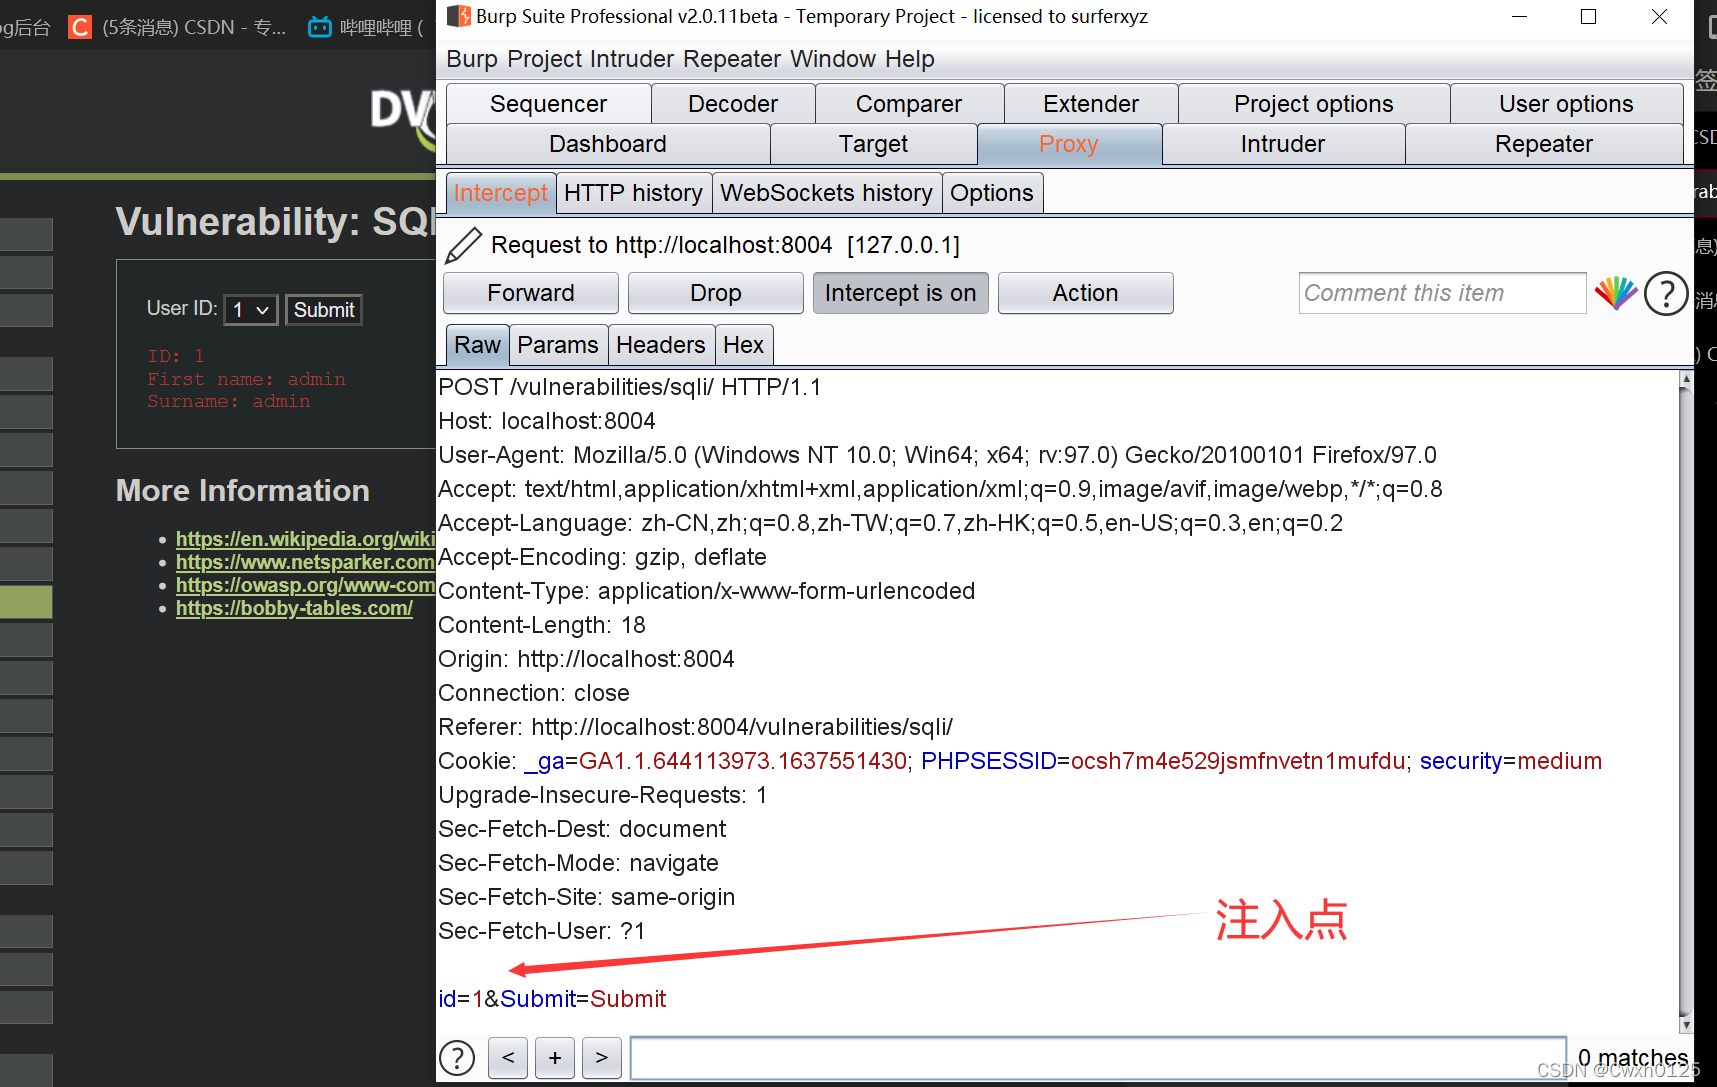This screenshot has height=1087, width=1717.
Task: Forward the intercepted request
Action: [531, 293]
